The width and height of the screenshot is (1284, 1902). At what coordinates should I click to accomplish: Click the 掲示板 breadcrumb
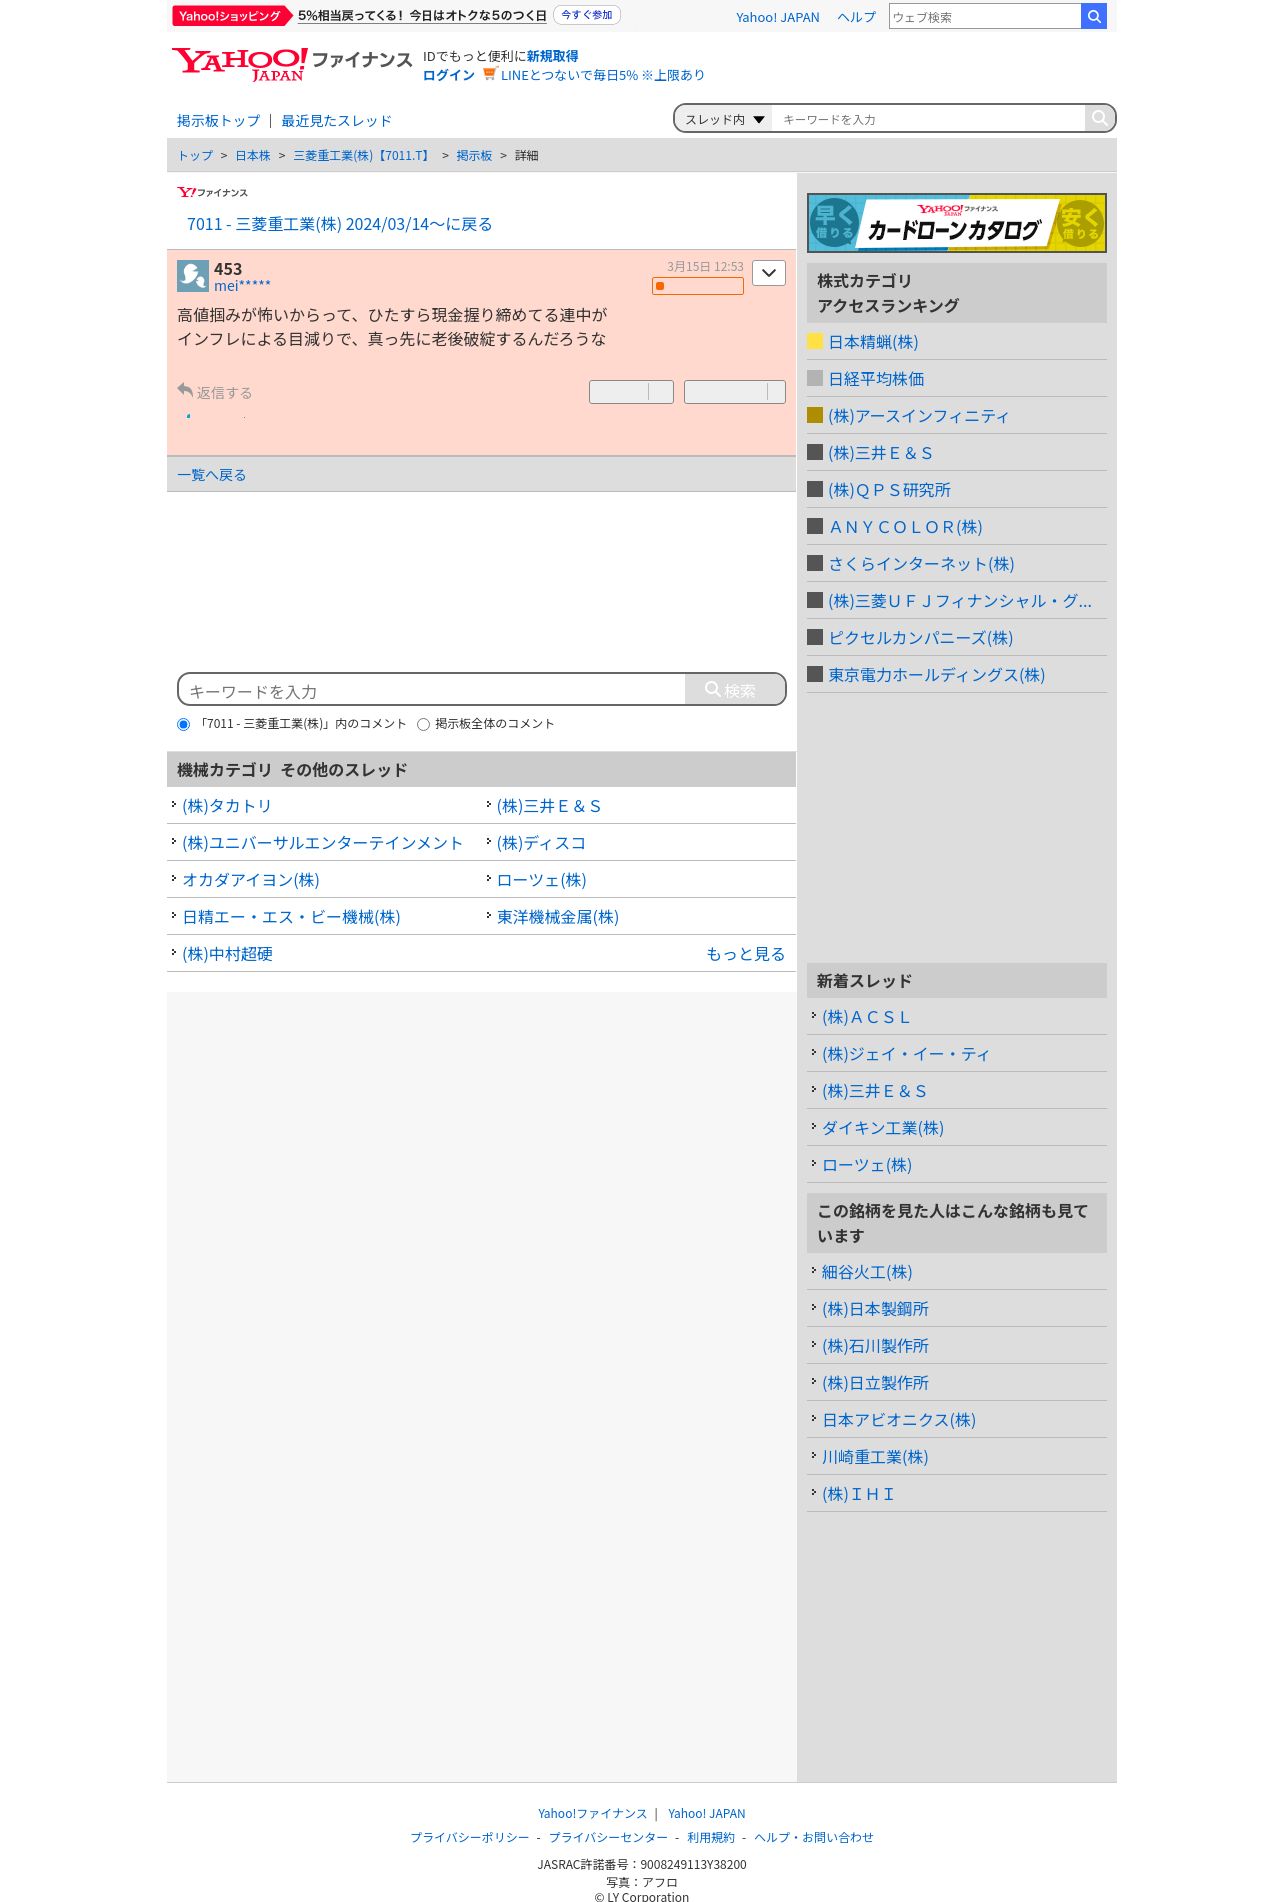click(x=474, y=156)
